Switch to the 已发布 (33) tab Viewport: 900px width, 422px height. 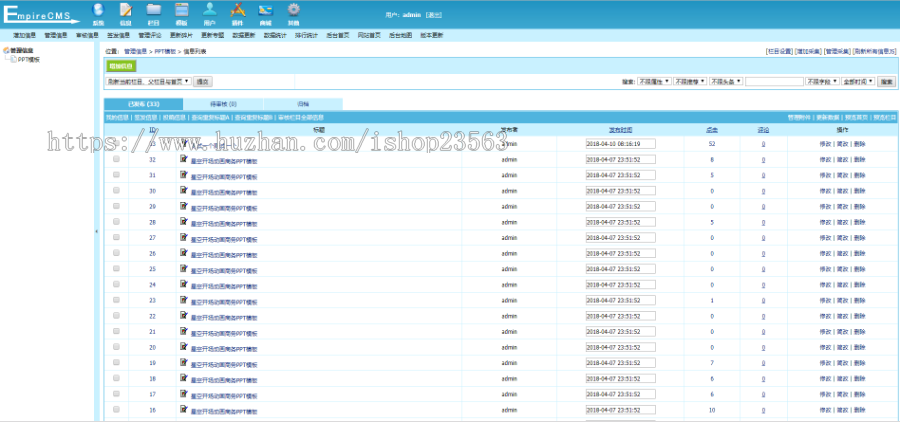tap(143, 104)
